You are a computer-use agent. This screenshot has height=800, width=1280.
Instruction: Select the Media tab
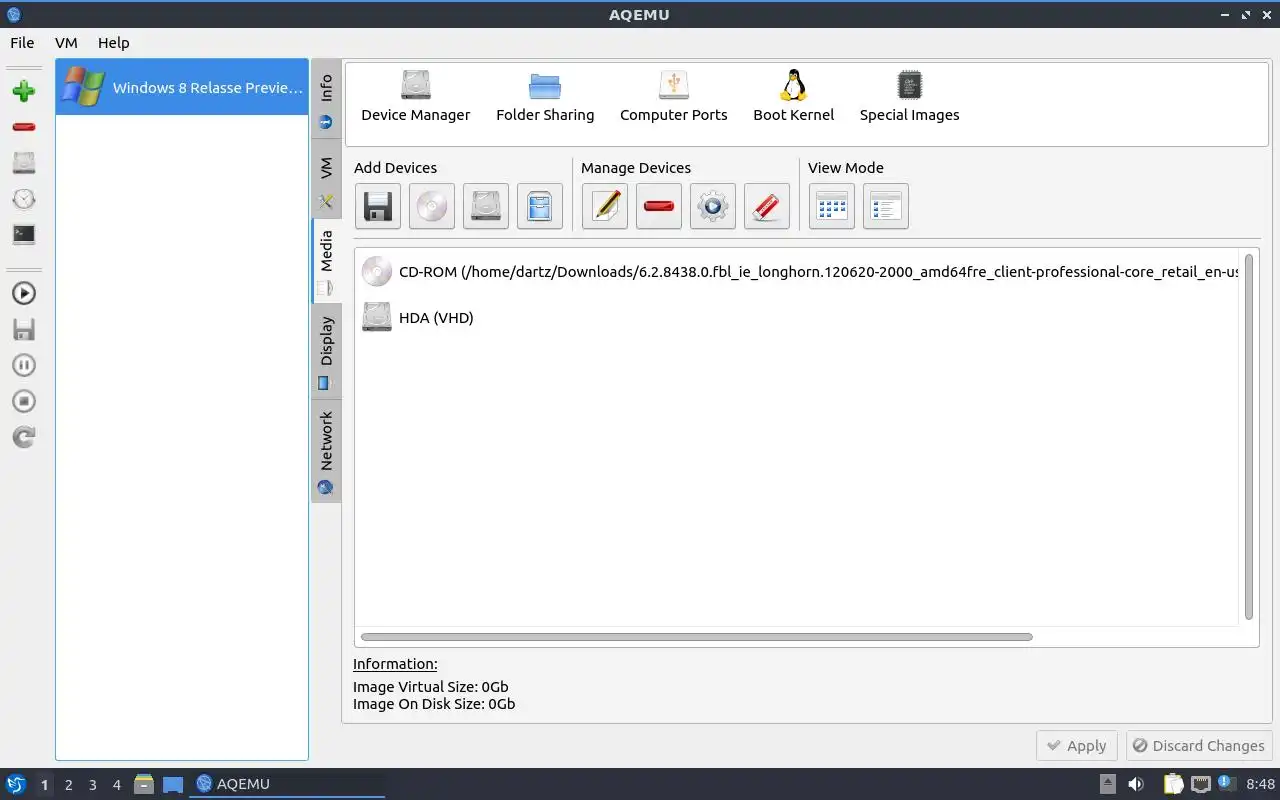click(x=326, y=261)
